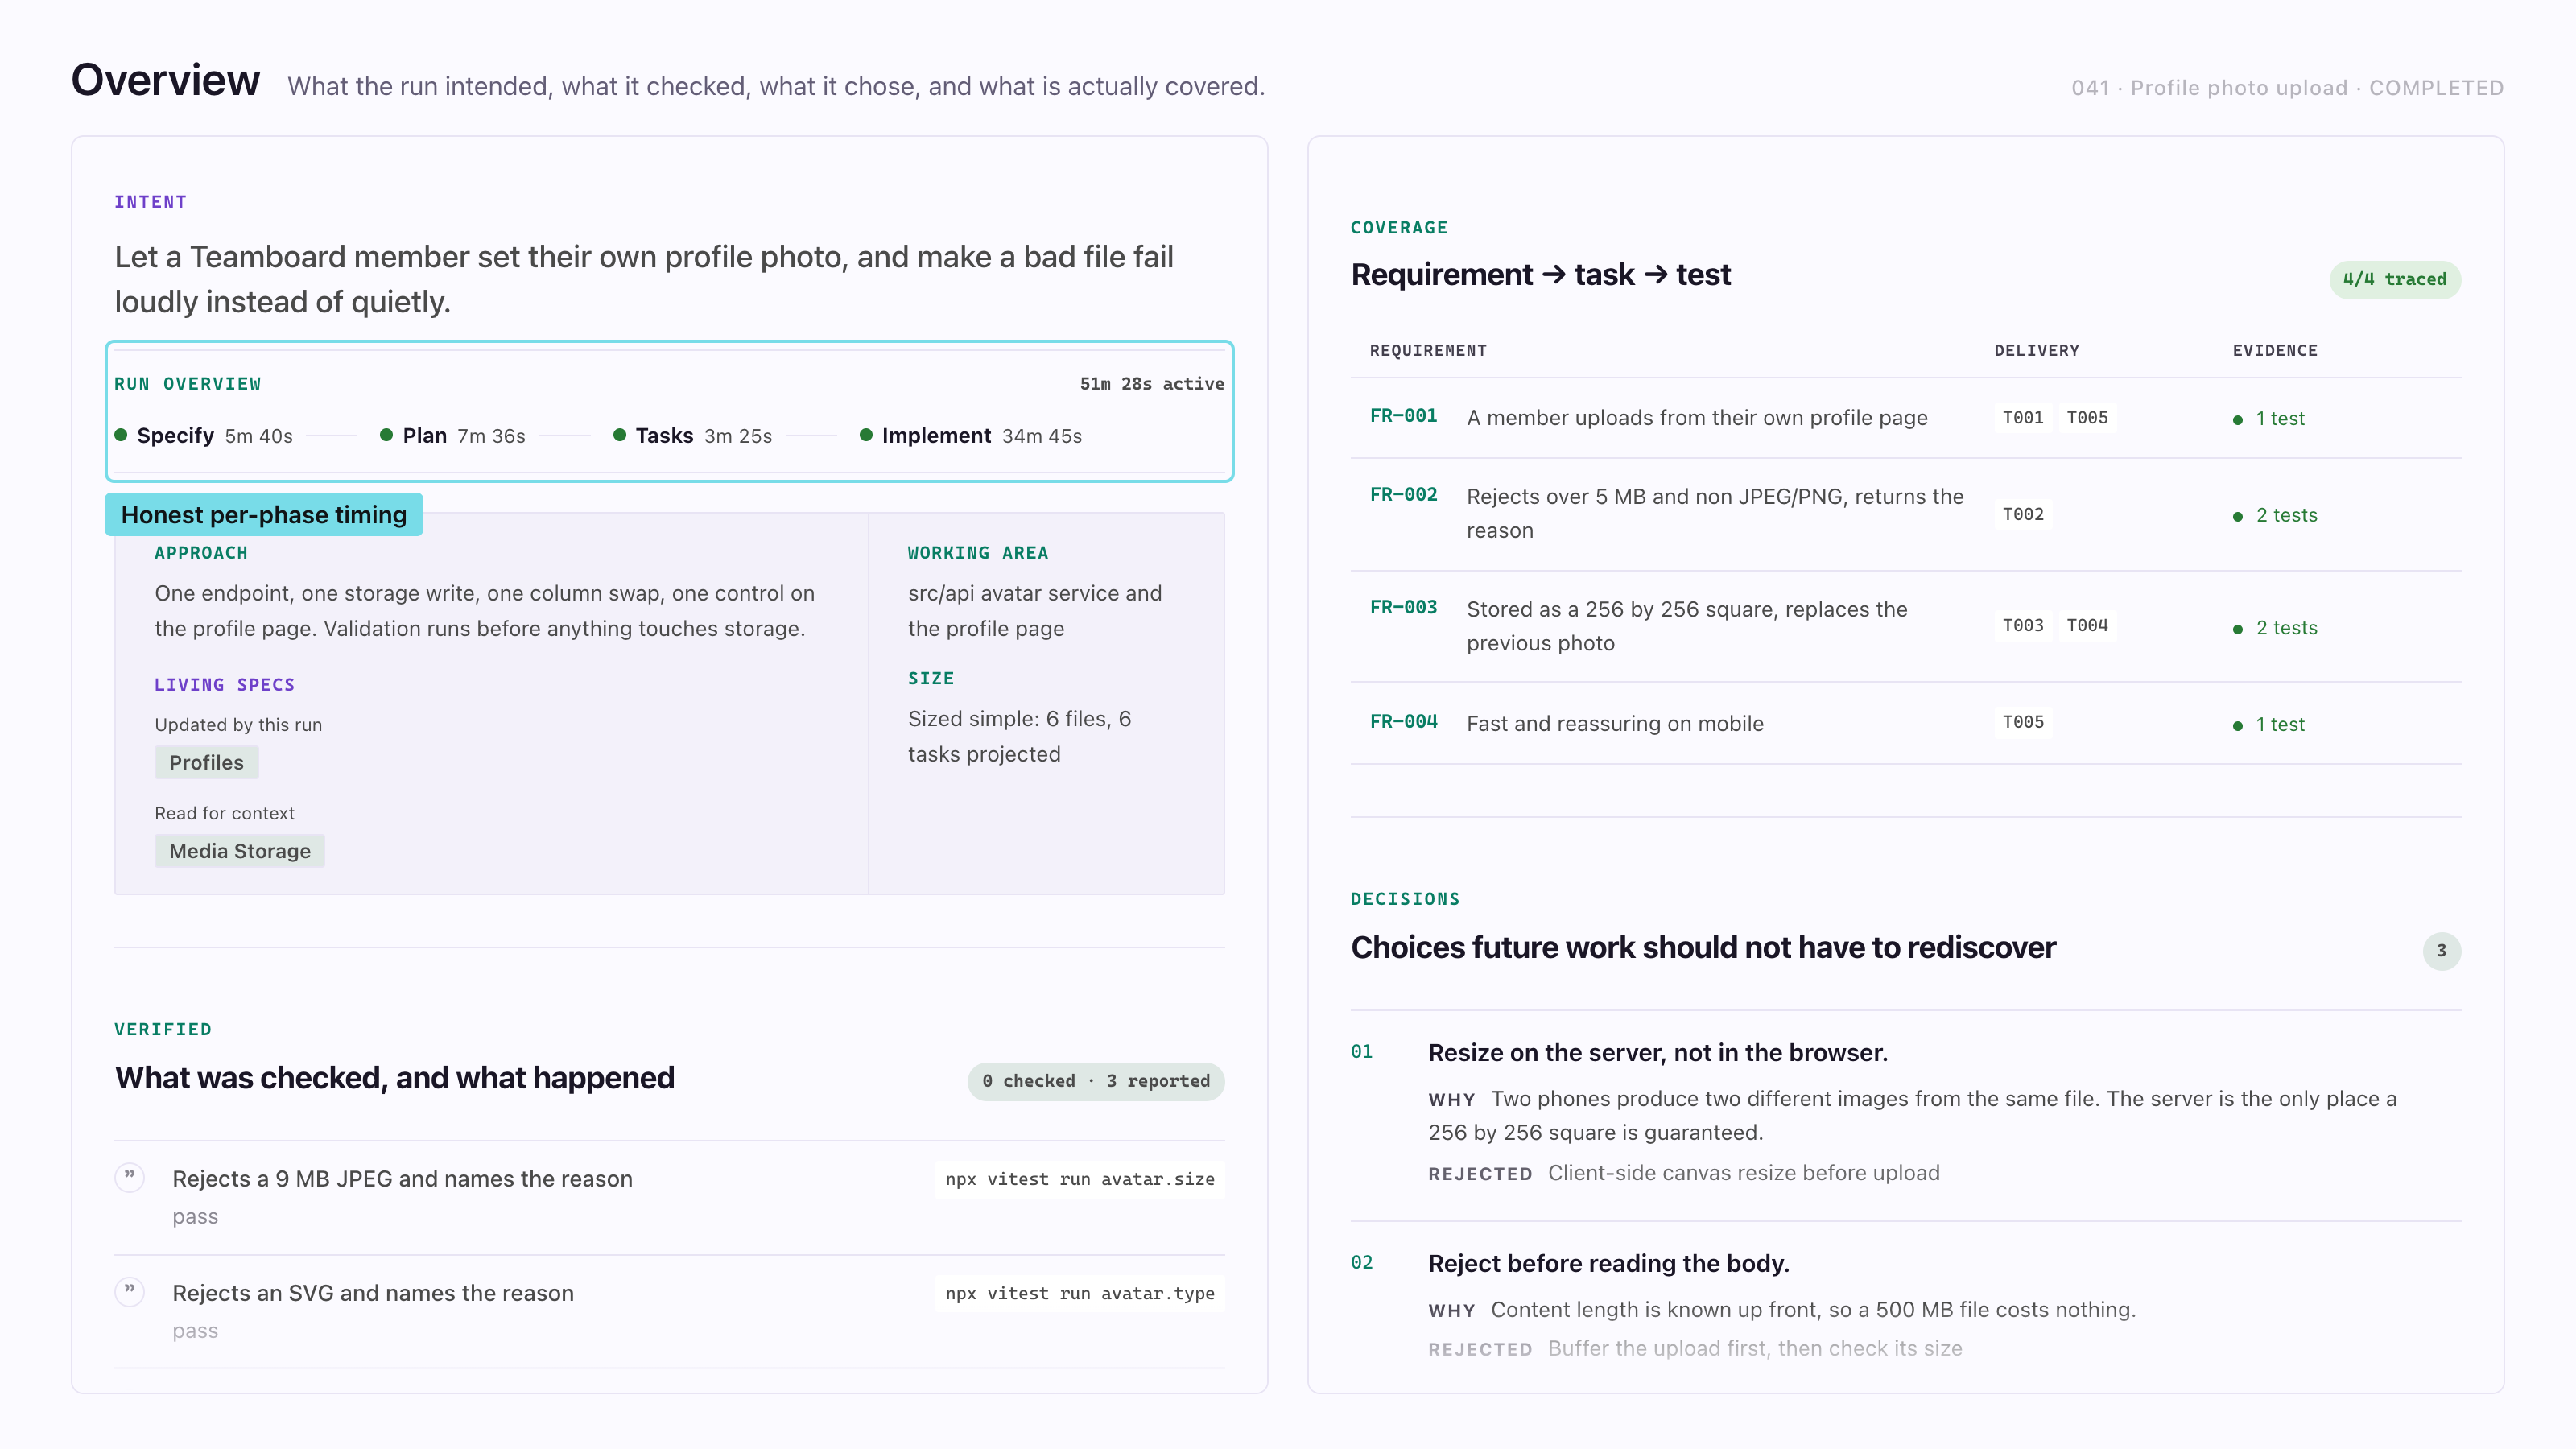Click the DELIVERY column header

click(x=2036, y=351)
